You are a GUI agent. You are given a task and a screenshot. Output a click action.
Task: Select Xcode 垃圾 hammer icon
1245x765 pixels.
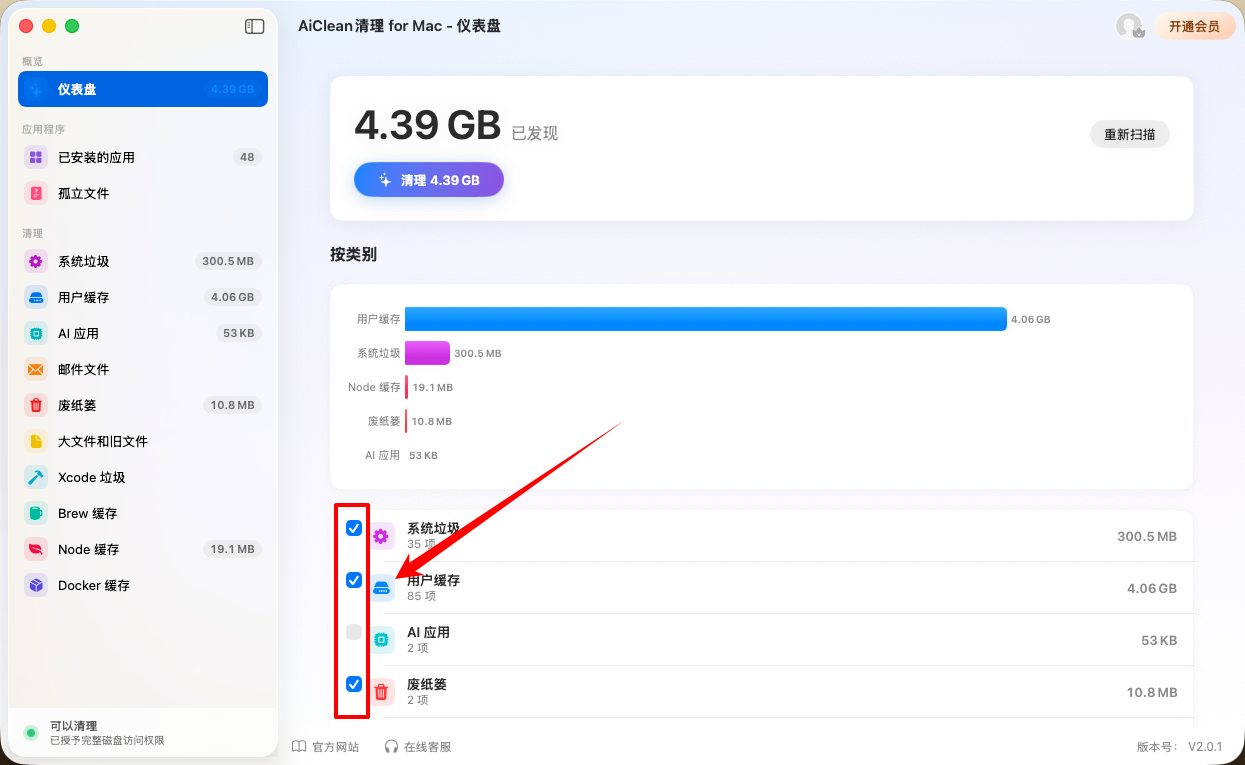pyautogui.click(x=36, y=477)
